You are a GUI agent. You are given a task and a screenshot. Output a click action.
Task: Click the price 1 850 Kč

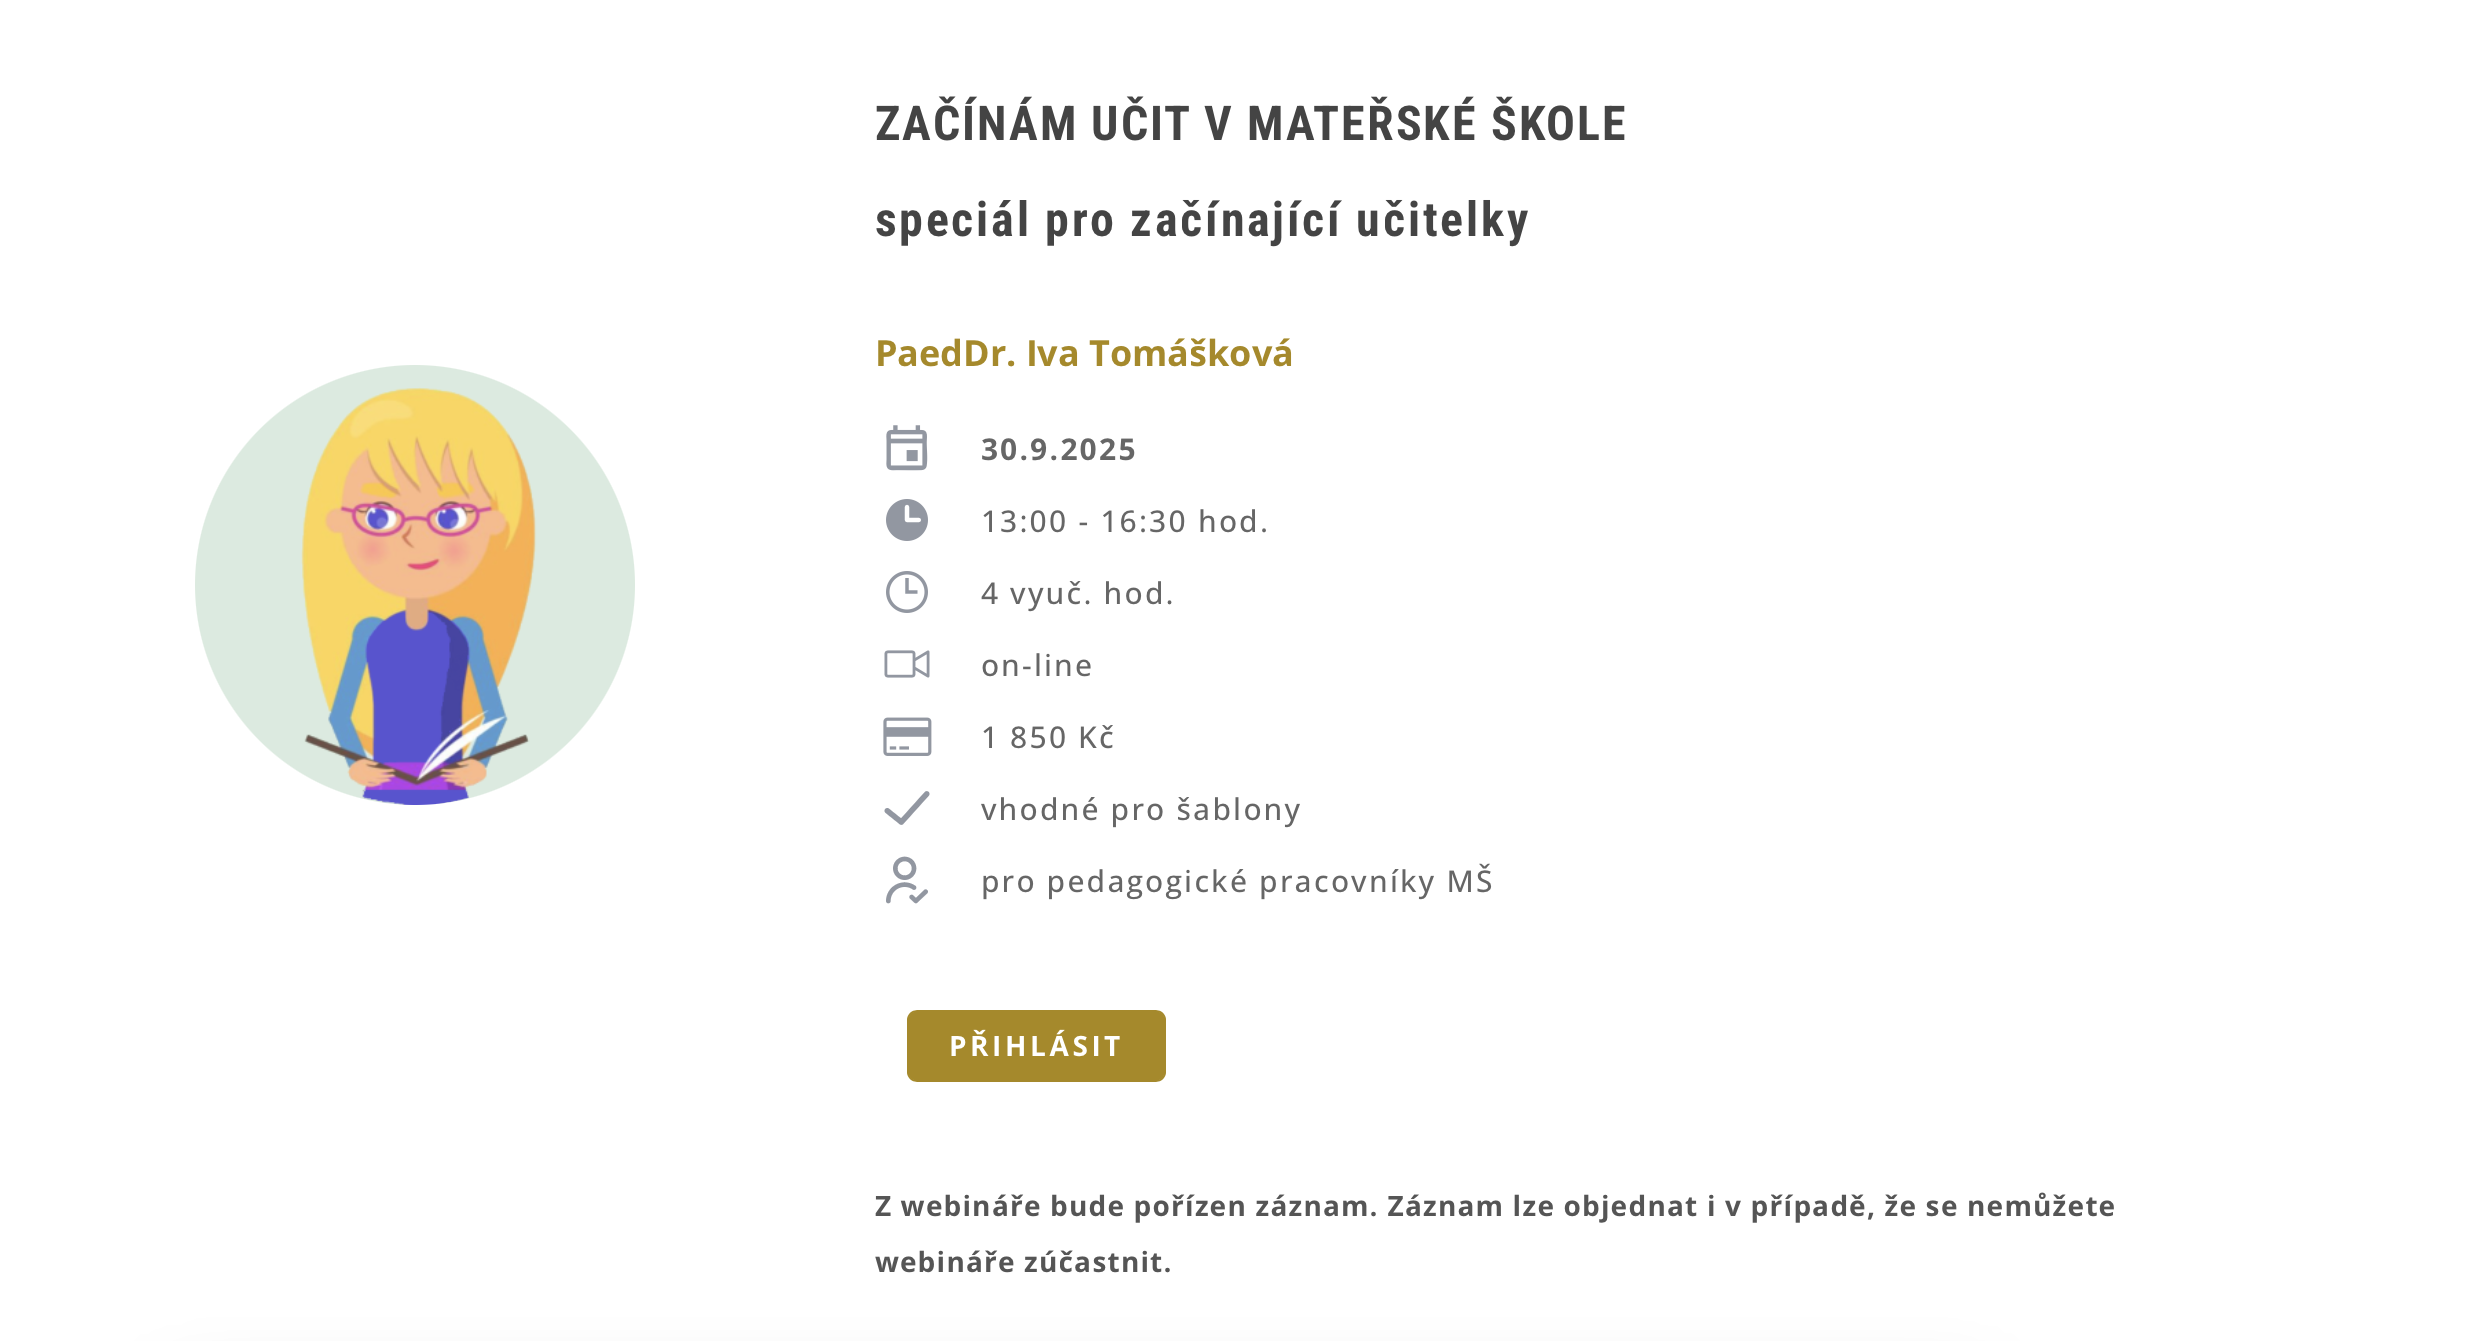[x=1047, y=737]
